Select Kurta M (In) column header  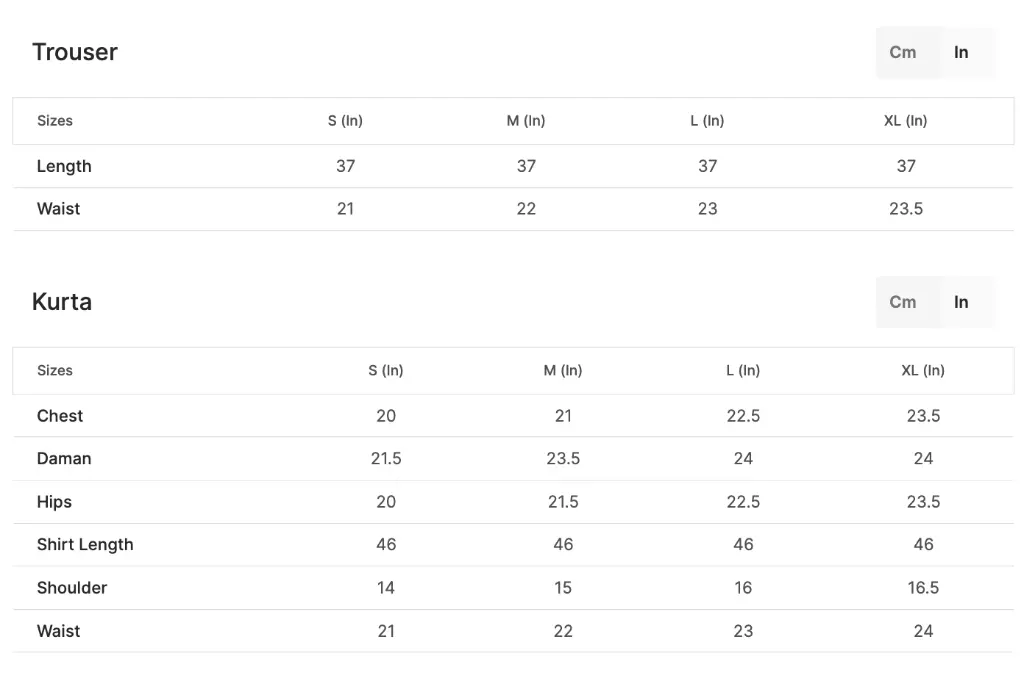coord(563,371)
